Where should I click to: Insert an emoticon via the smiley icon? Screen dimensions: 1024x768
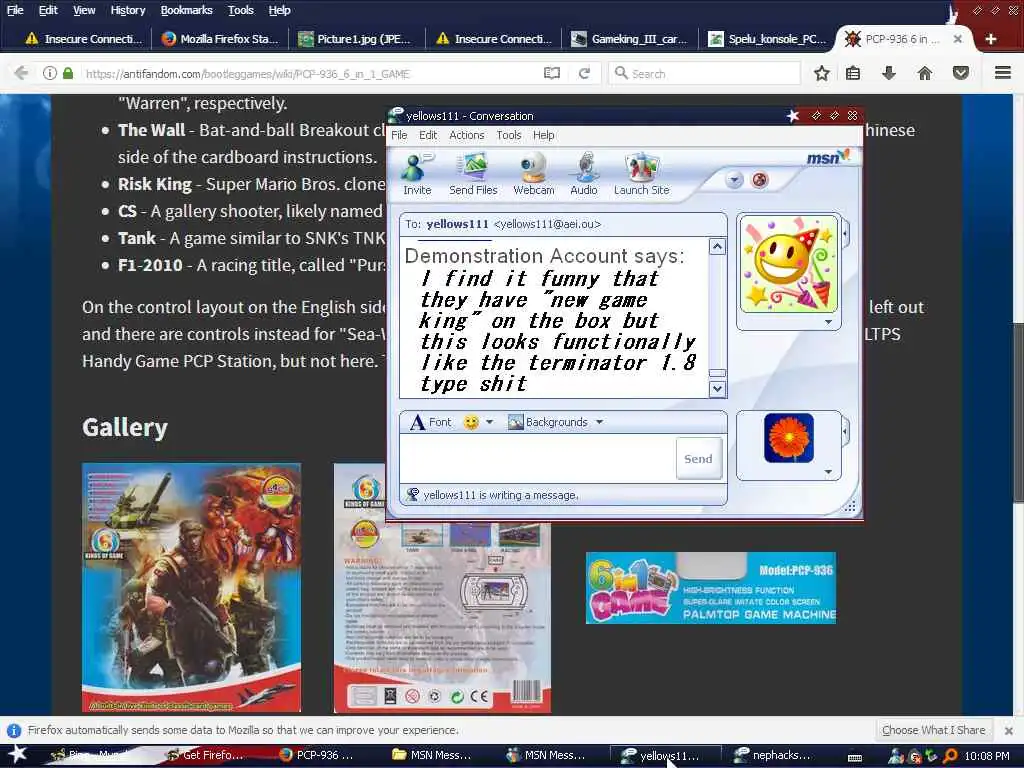click(471, 423)
